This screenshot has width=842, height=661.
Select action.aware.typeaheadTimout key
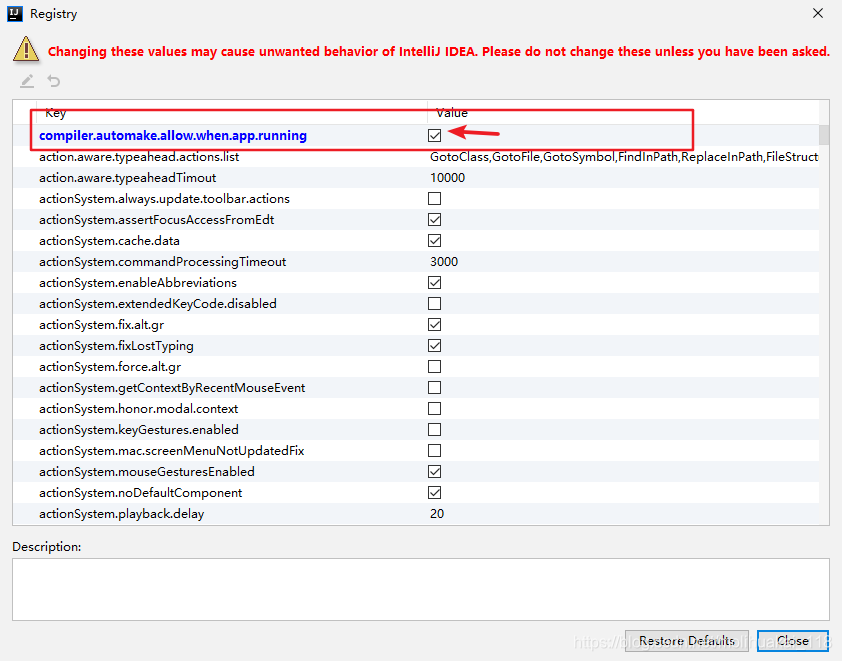tap(128, 178)
